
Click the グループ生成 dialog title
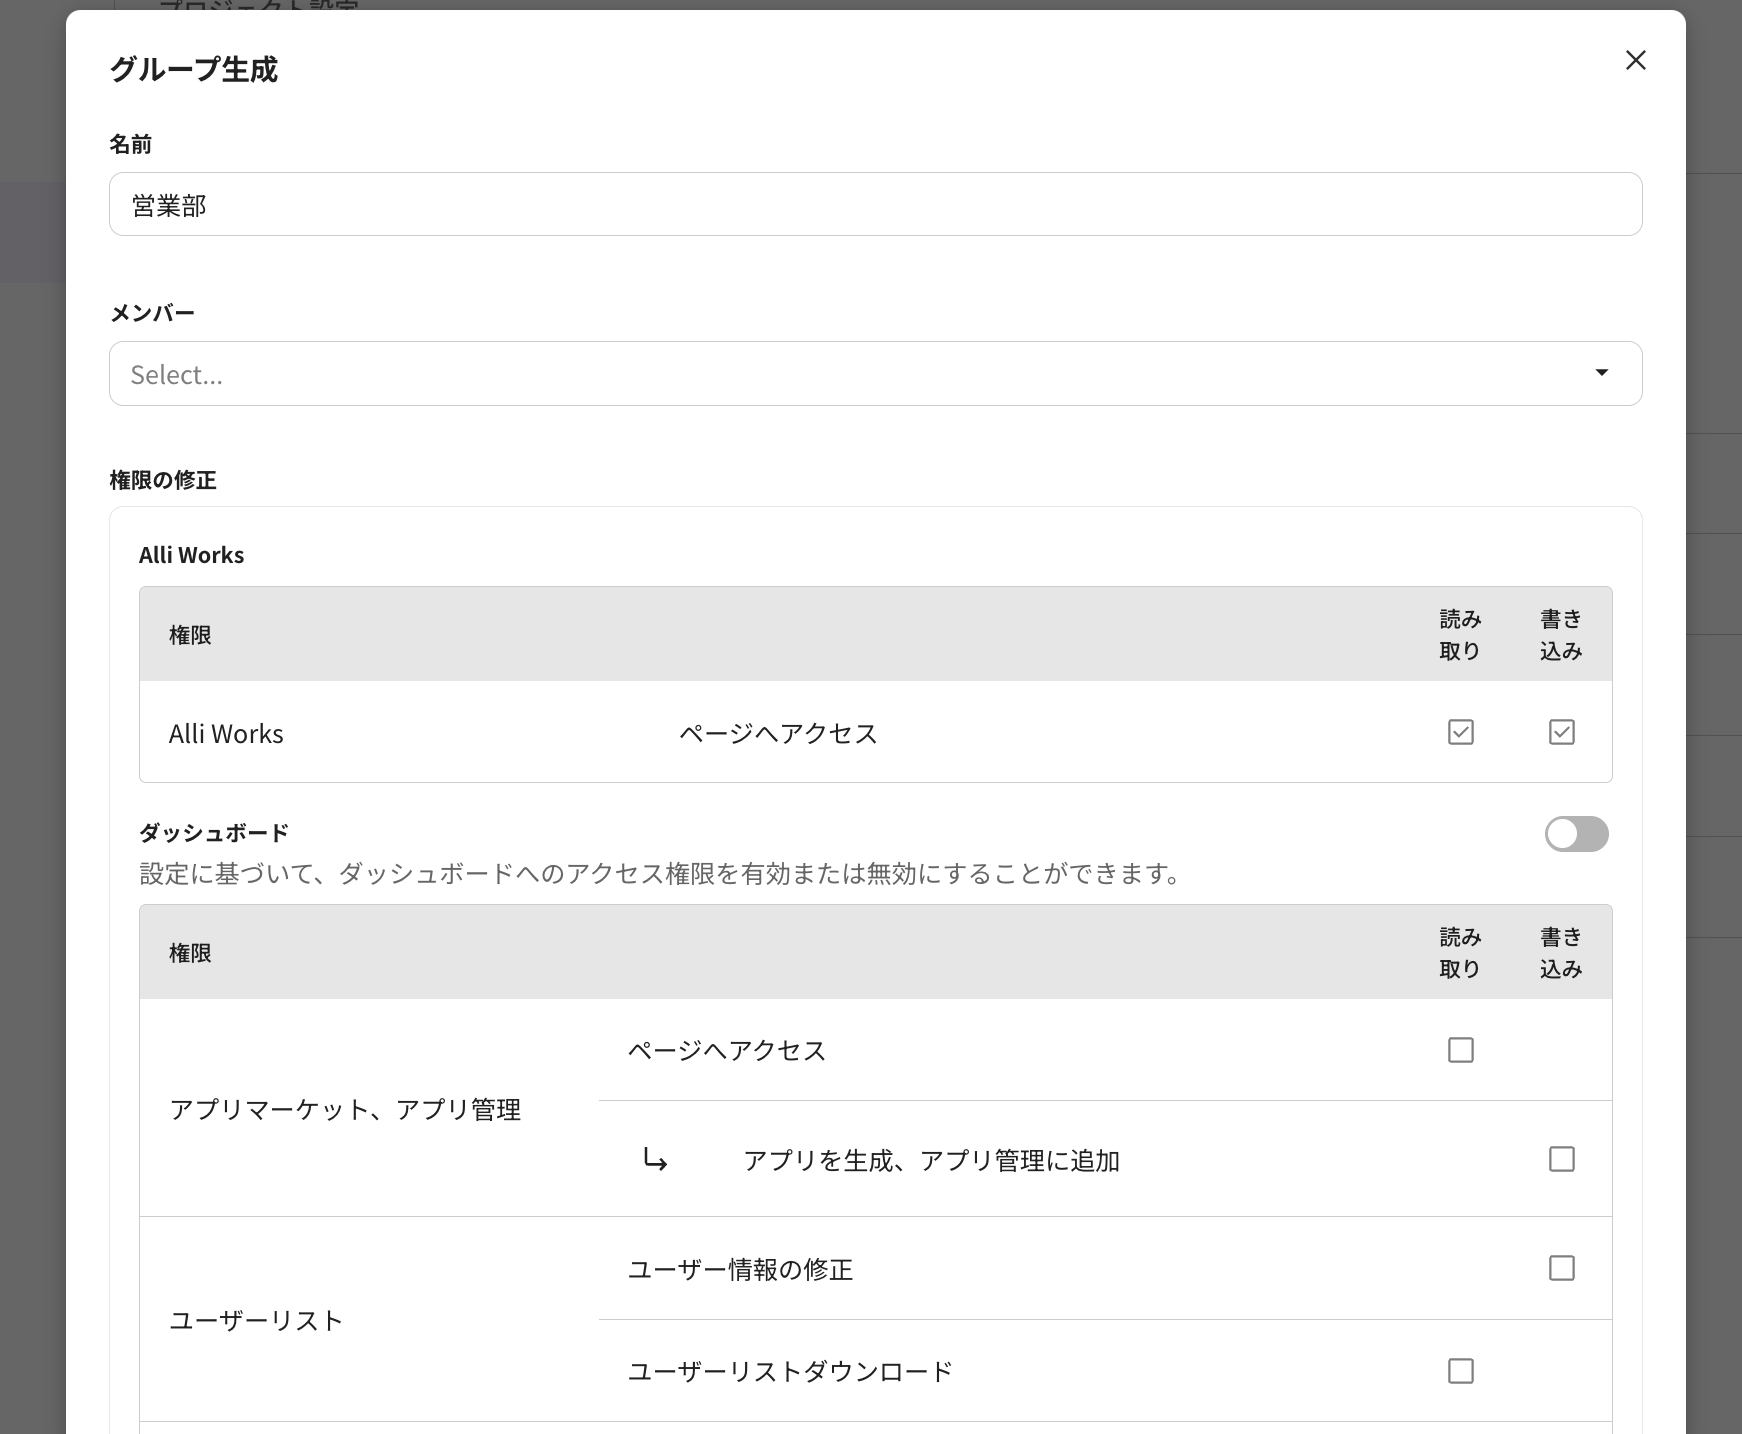tap(193, 69)
